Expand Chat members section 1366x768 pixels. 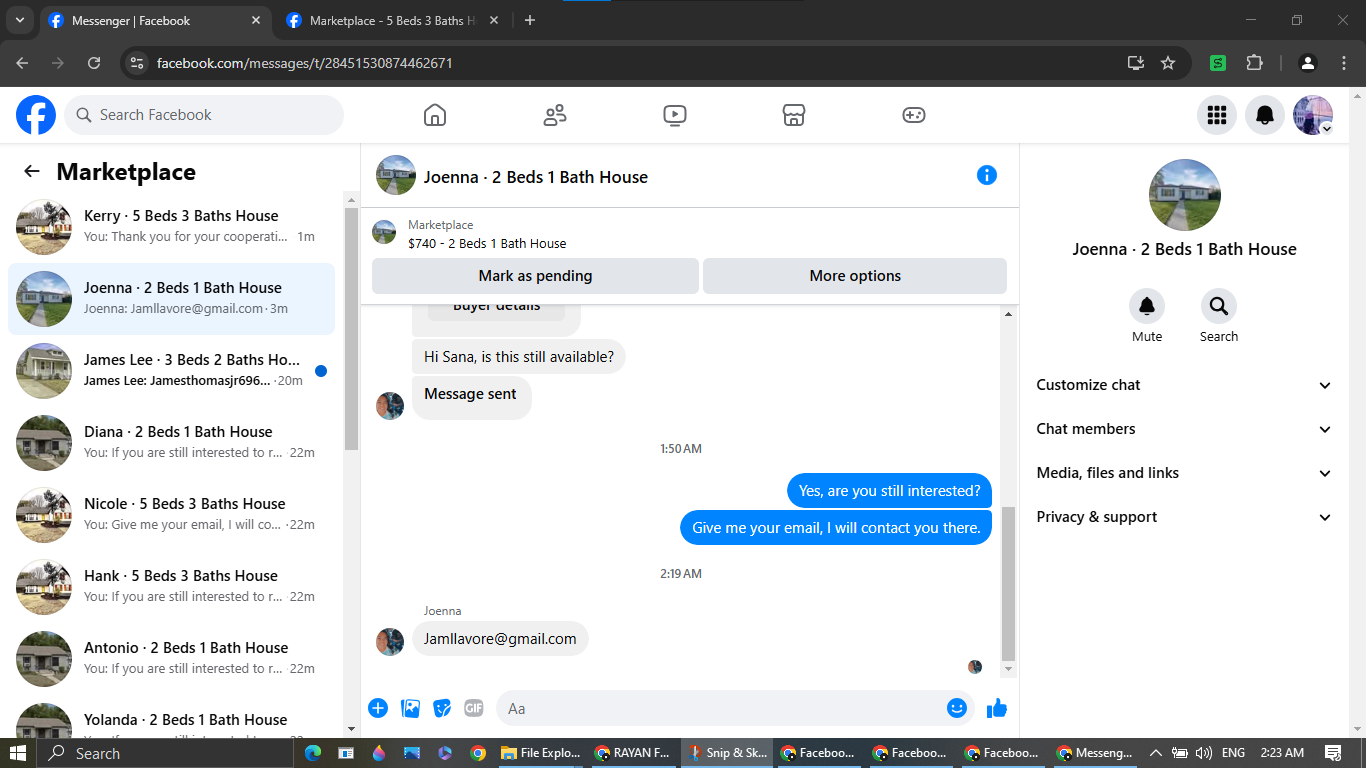(x=1184, y=429)
